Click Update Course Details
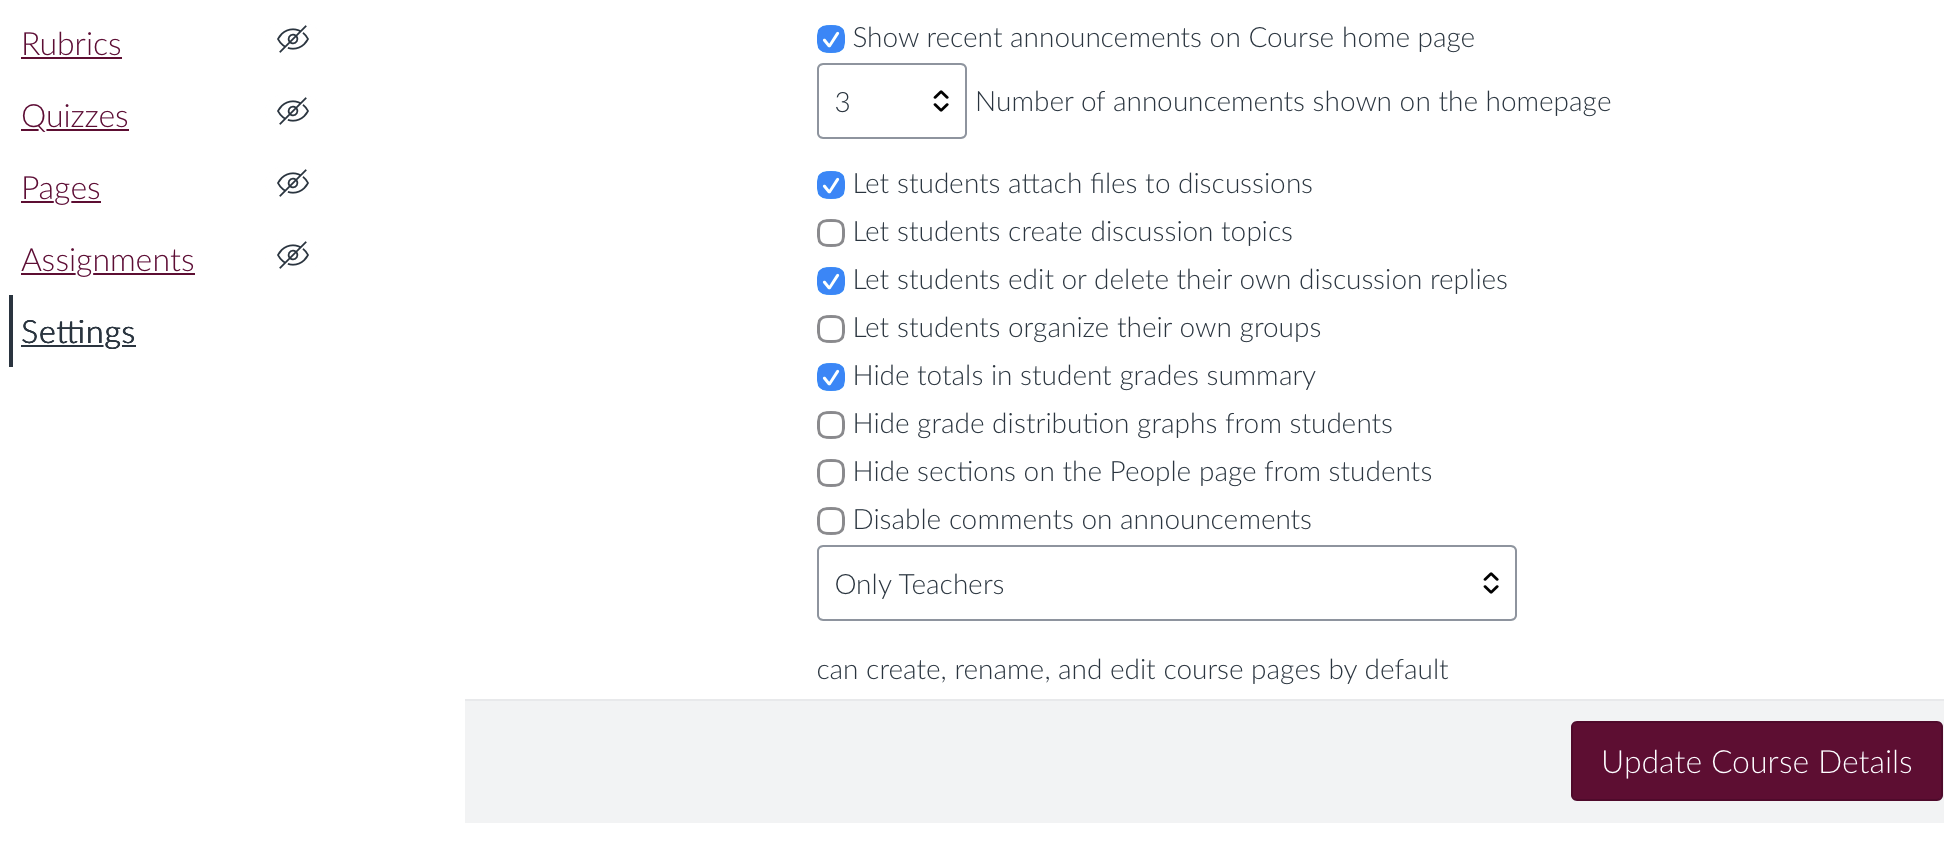This screenshot has height=863, width=1944. tap(1756, 761)
